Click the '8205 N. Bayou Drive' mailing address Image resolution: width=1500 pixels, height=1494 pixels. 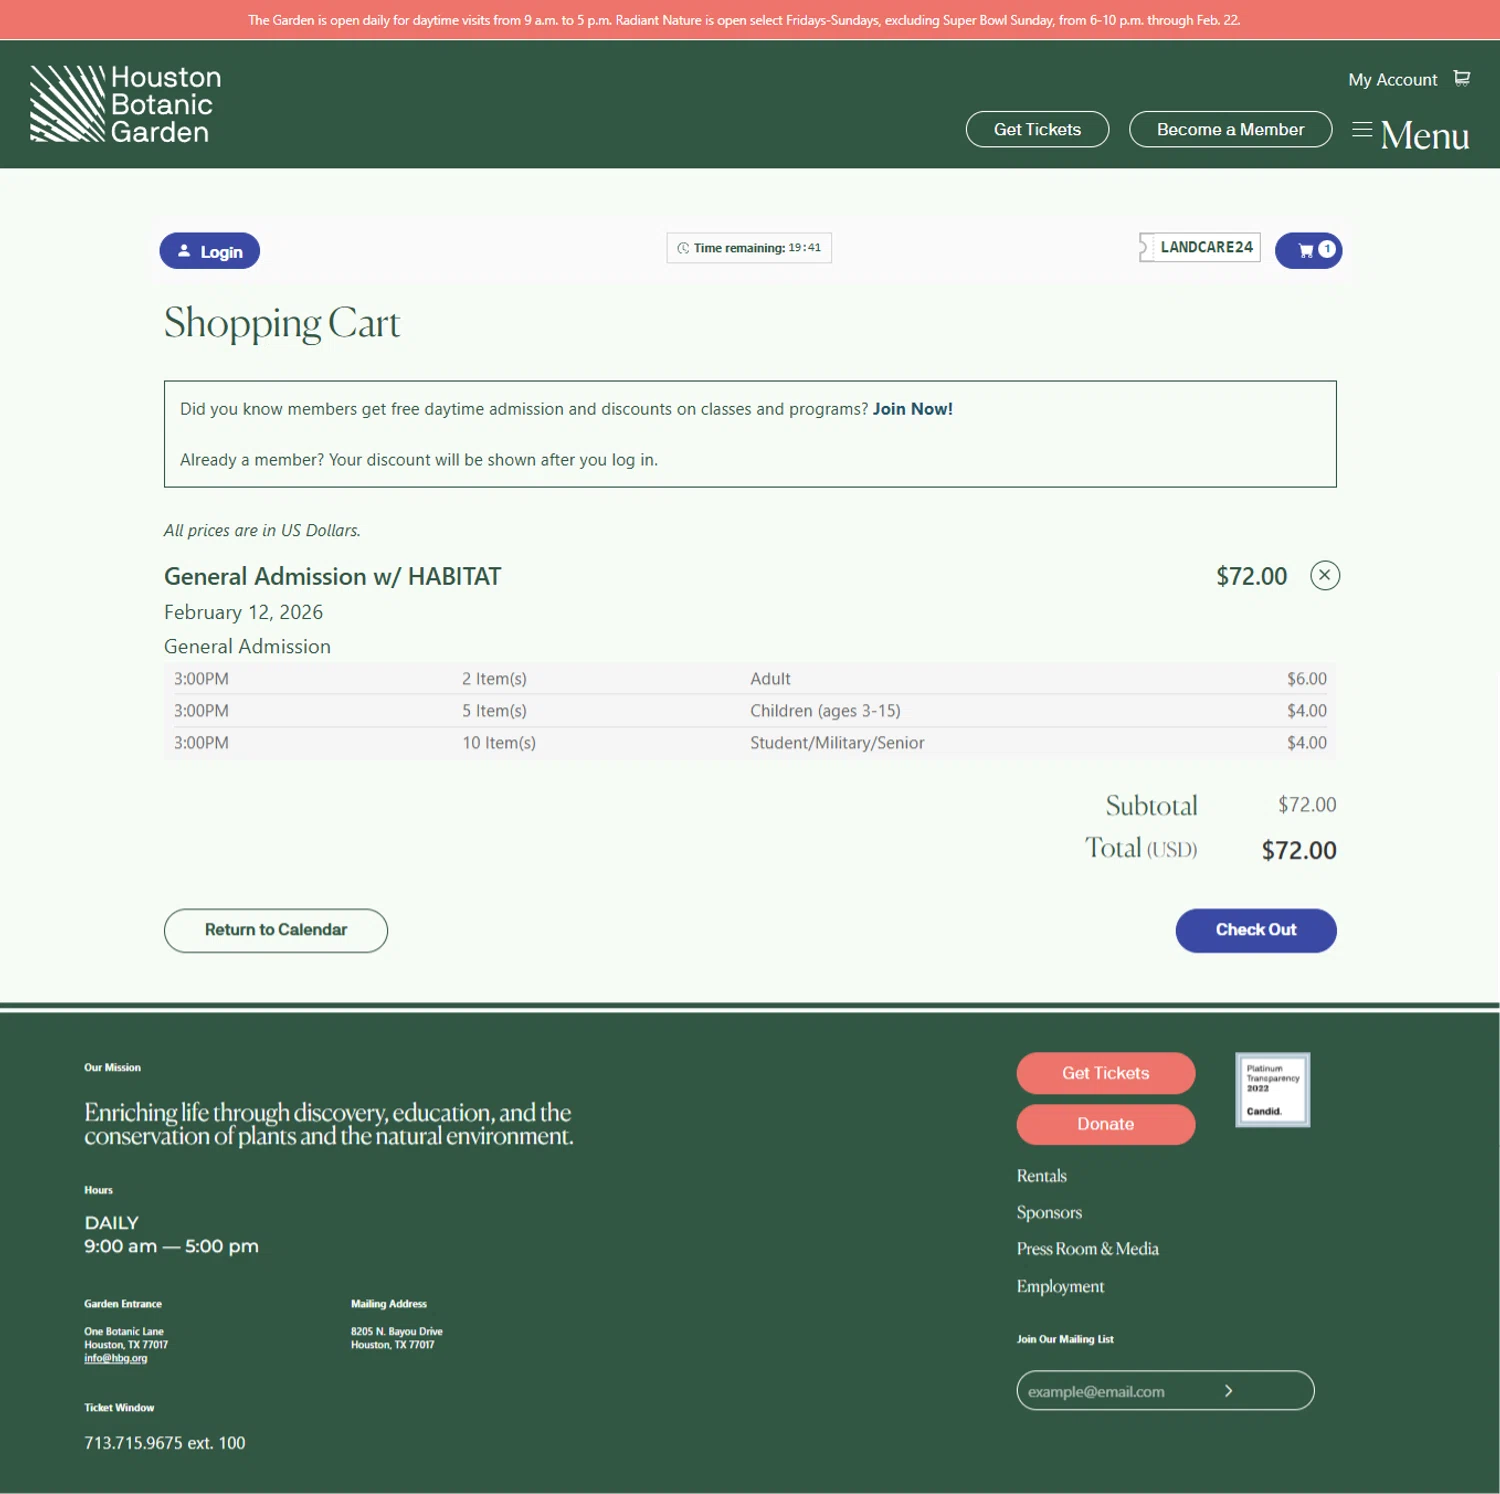click(396, 1331)
